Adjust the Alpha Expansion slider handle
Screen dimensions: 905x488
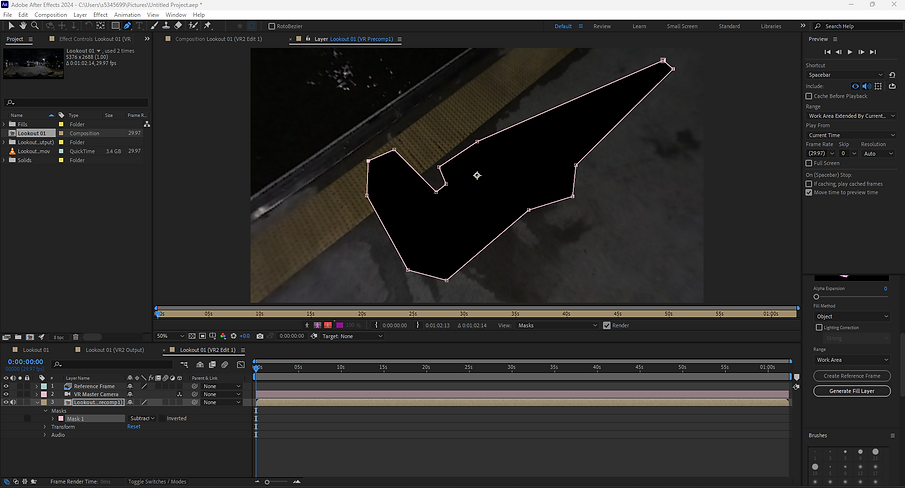(816, 296)
